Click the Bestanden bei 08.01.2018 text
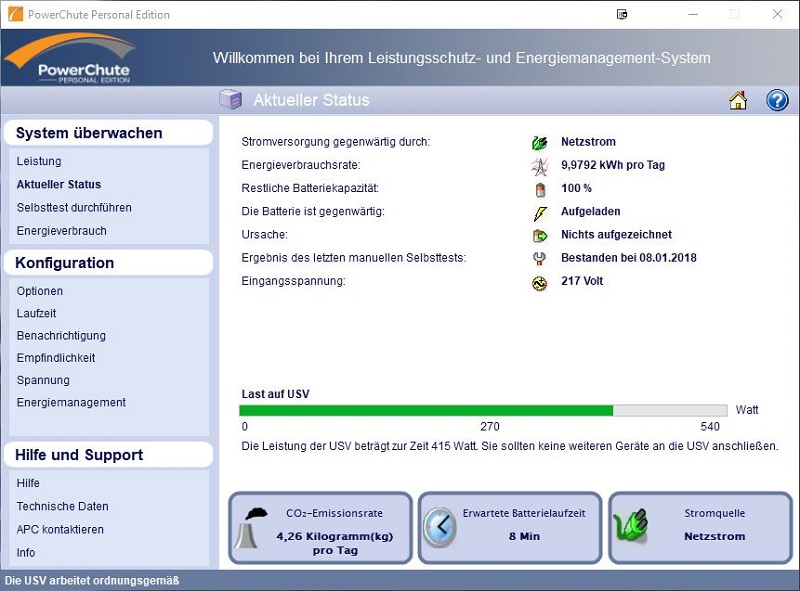Screen dimensions: 800x591 pyautogui.click(x=629, y=258)
